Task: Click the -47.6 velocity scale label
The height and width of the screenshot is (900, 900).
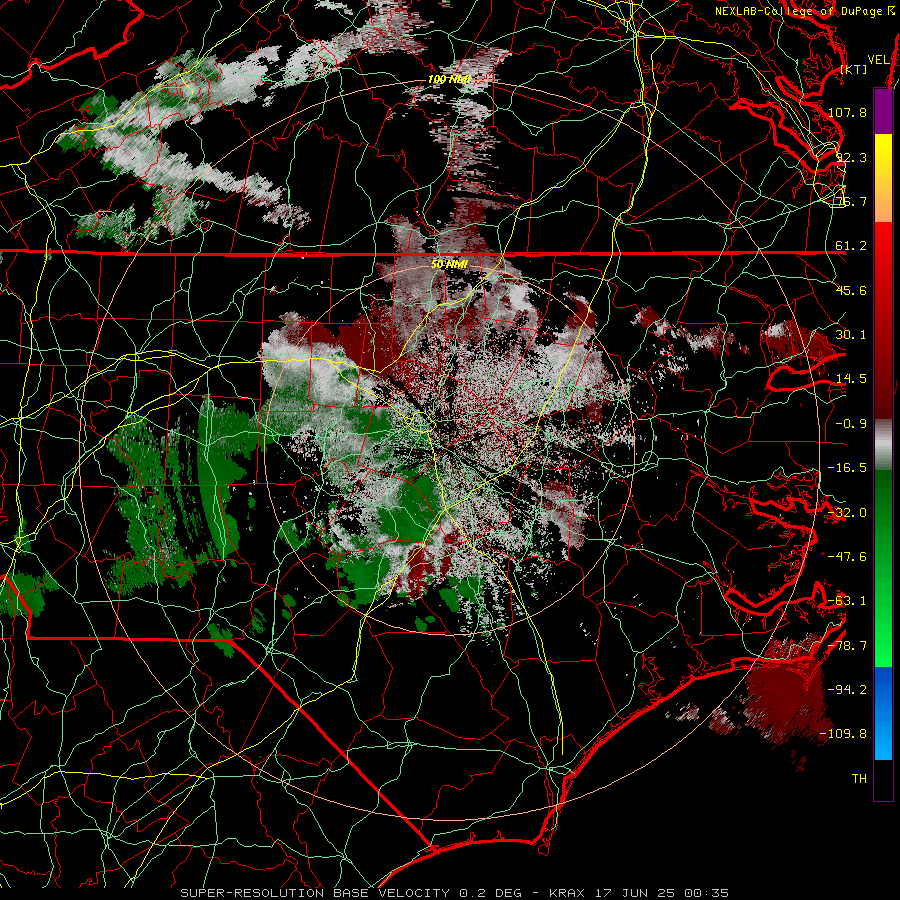Action: (x=847, y=557)
